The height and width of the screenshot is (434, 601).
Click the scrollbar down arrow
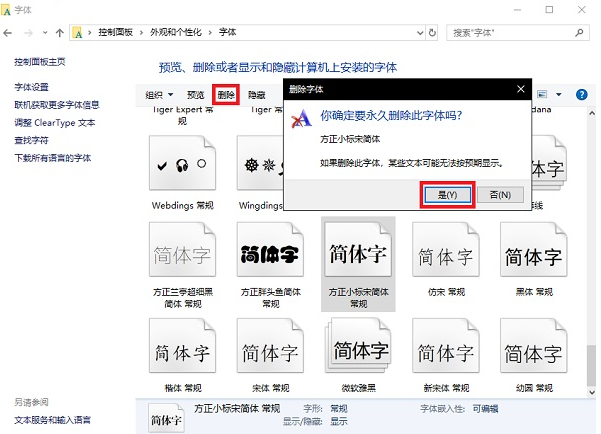[591, 392]
